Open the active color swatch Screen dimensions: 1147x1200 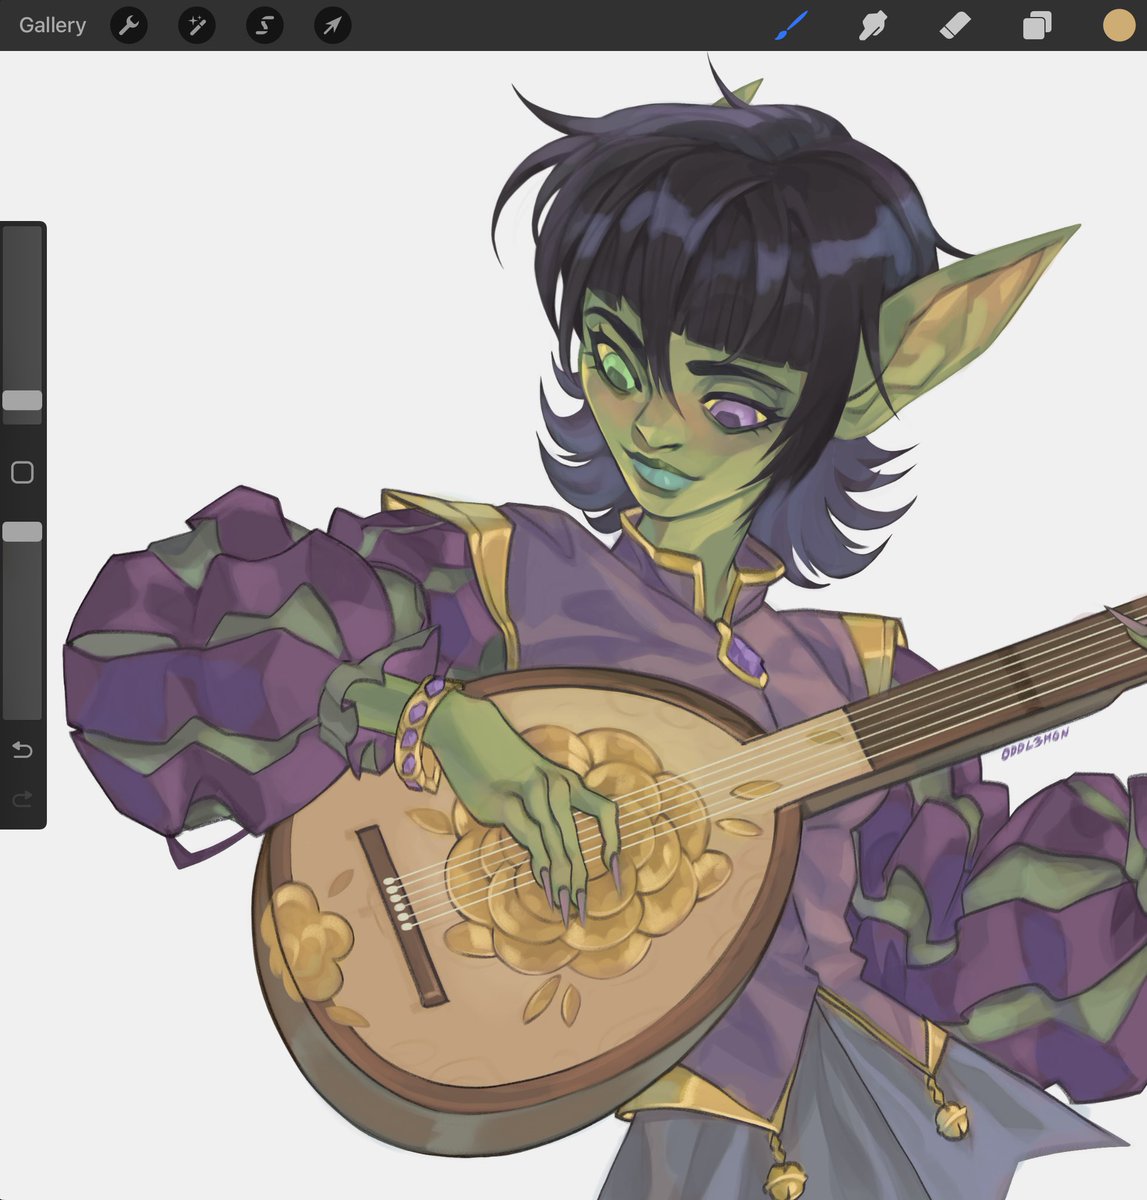(x=1119, y=25)
